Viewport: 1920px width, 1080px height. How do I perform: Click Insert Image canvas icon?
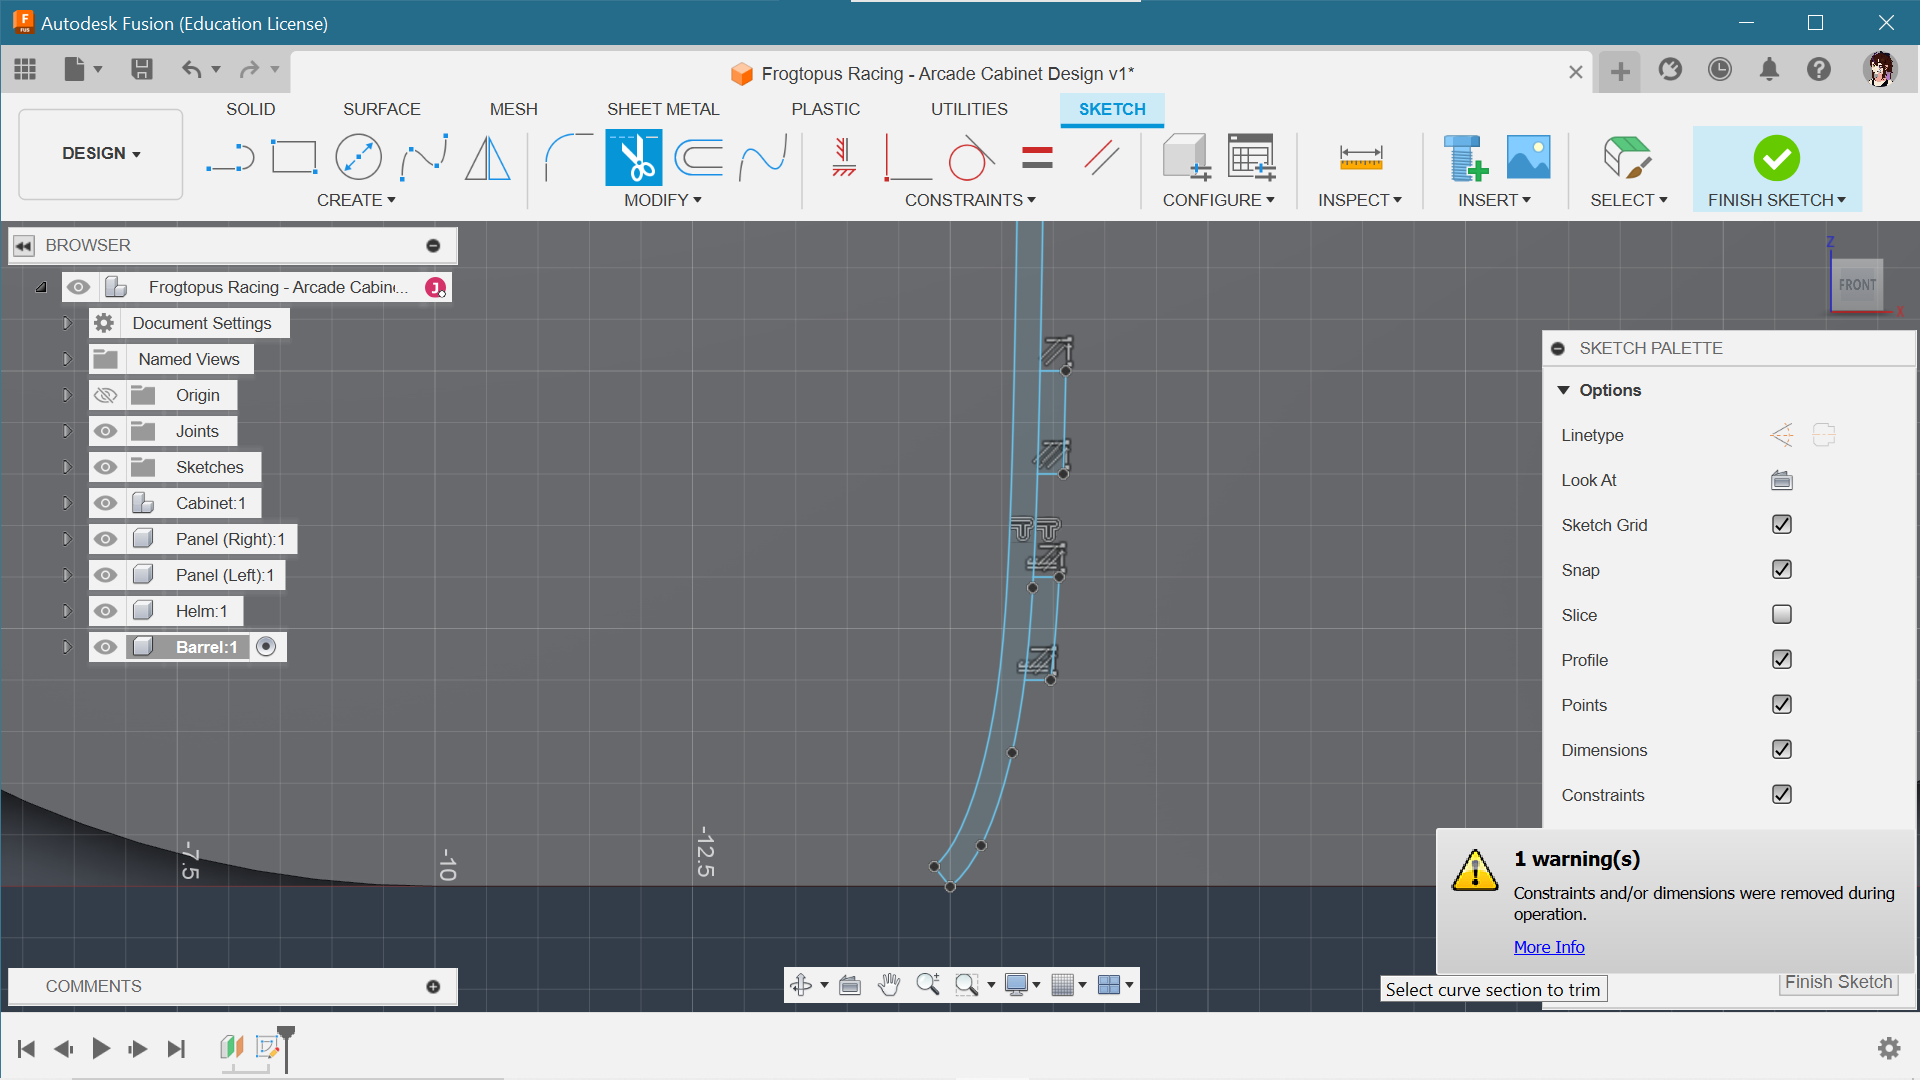point(1528,158)
